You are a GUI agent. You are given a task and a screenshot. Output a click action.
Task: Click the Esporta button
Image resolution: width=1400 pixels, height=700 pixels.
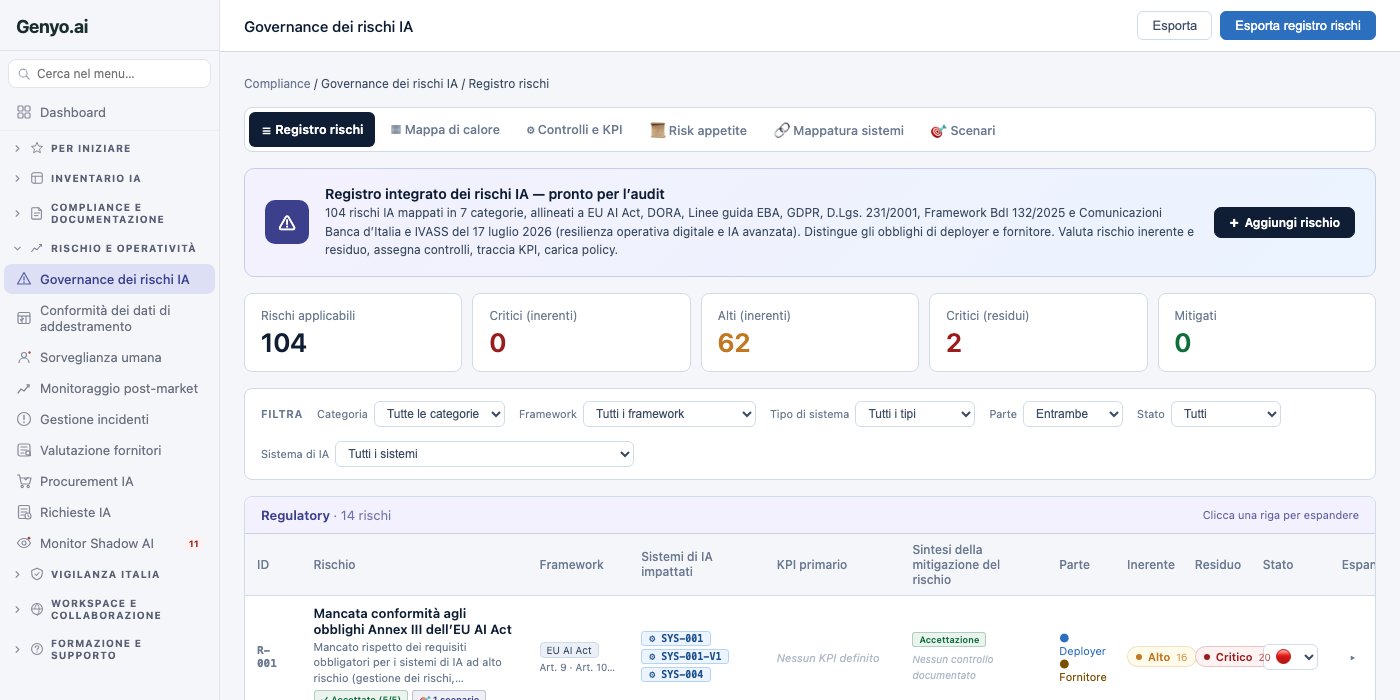click(x=1174, y=26)
